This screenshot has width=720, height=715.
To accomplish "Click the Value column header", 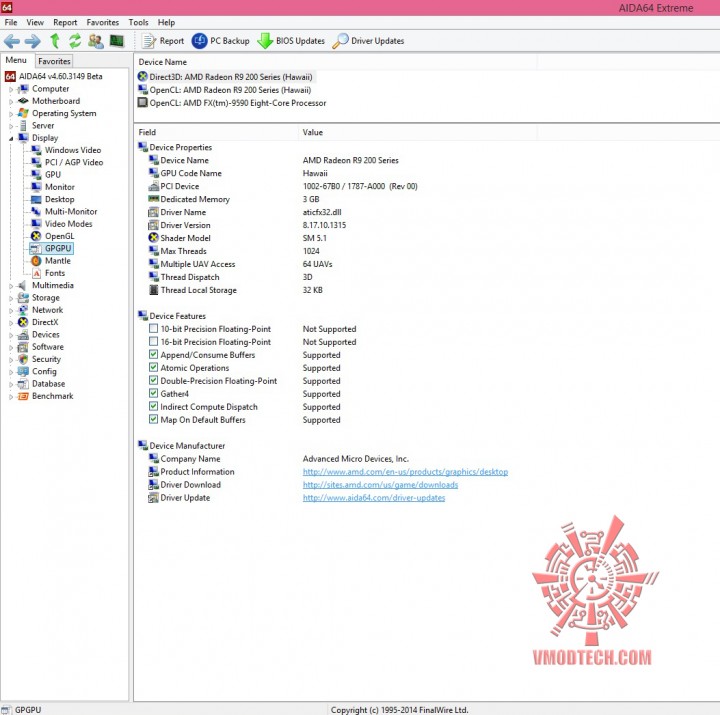I will (x=417, y=132).
